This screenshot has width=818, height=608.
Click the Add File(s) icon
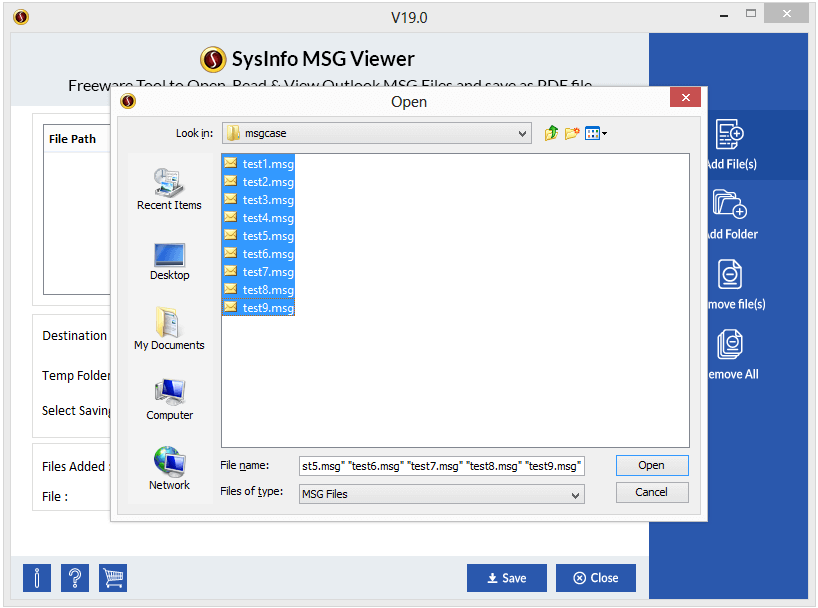729,135
